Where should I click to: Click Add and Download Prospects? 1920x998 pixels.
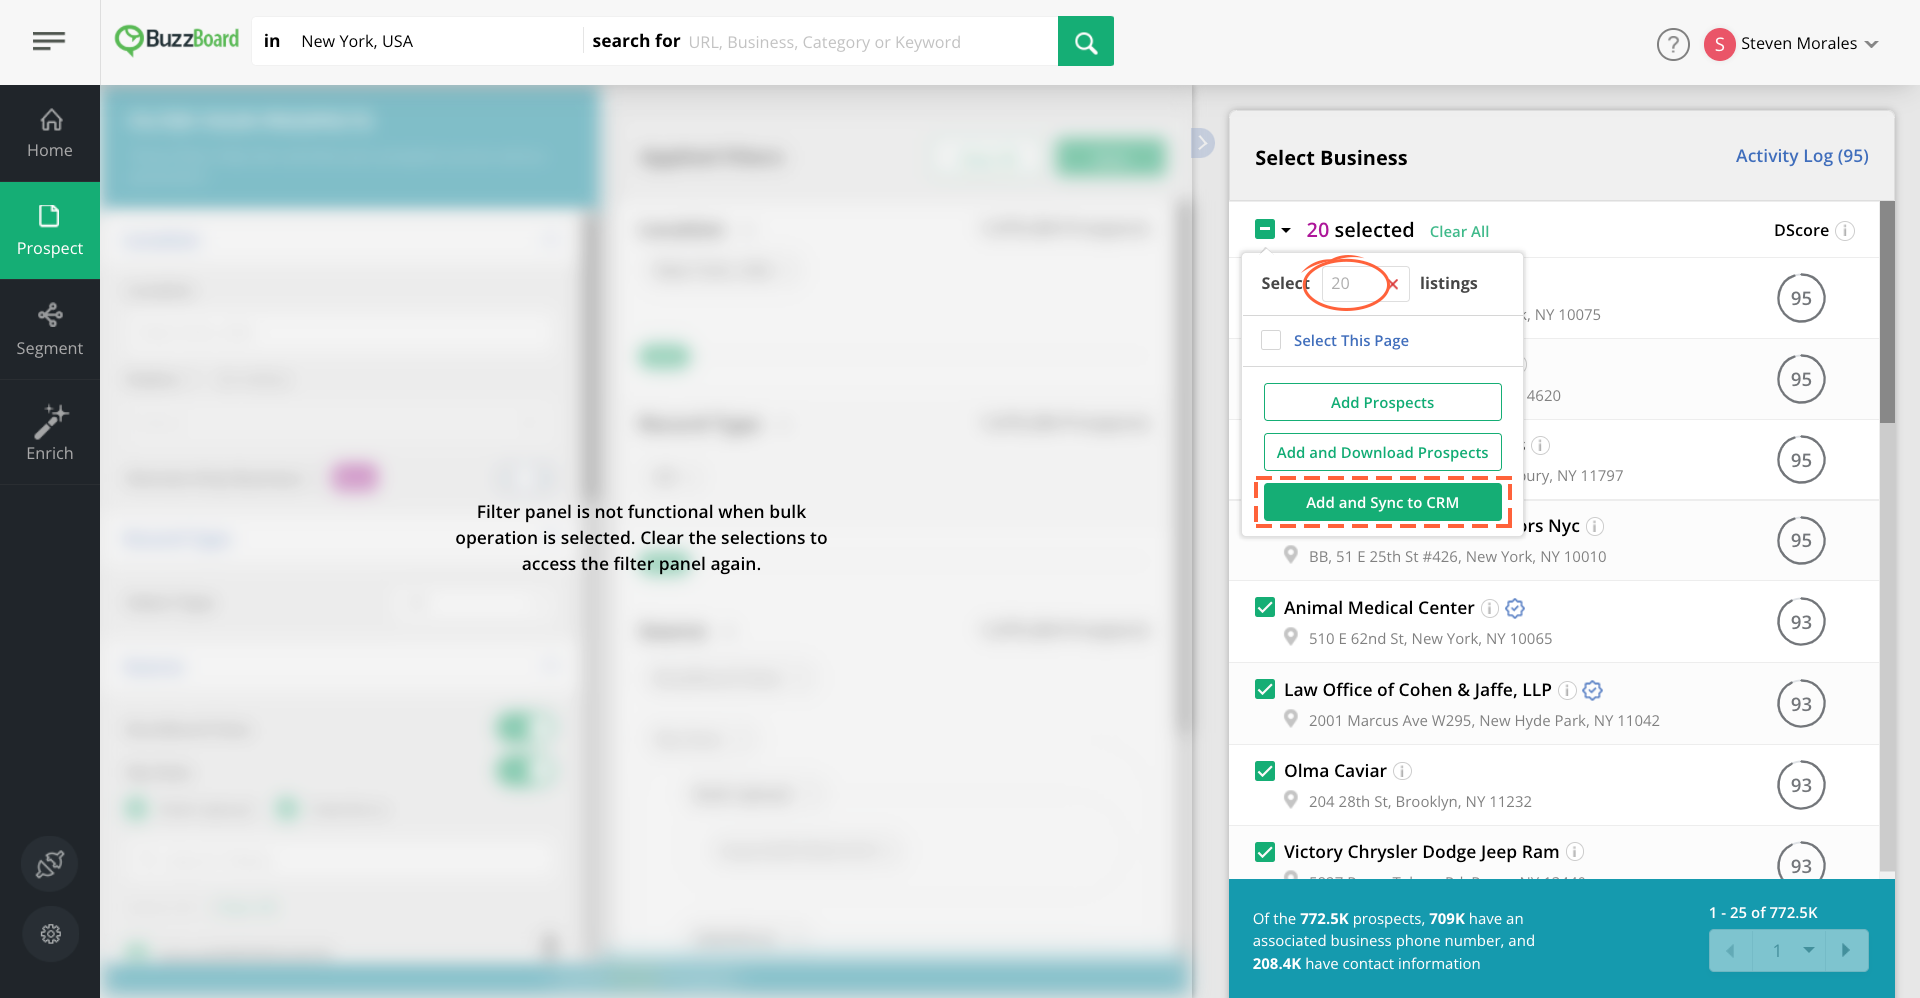(1382, 452)
